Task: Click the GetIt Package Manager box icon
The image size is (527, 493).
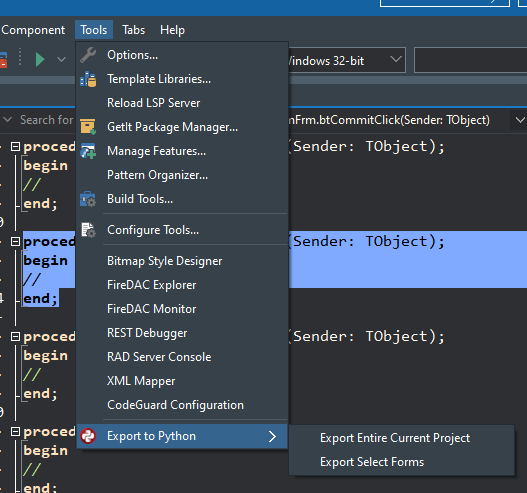Action: (88, 127)
